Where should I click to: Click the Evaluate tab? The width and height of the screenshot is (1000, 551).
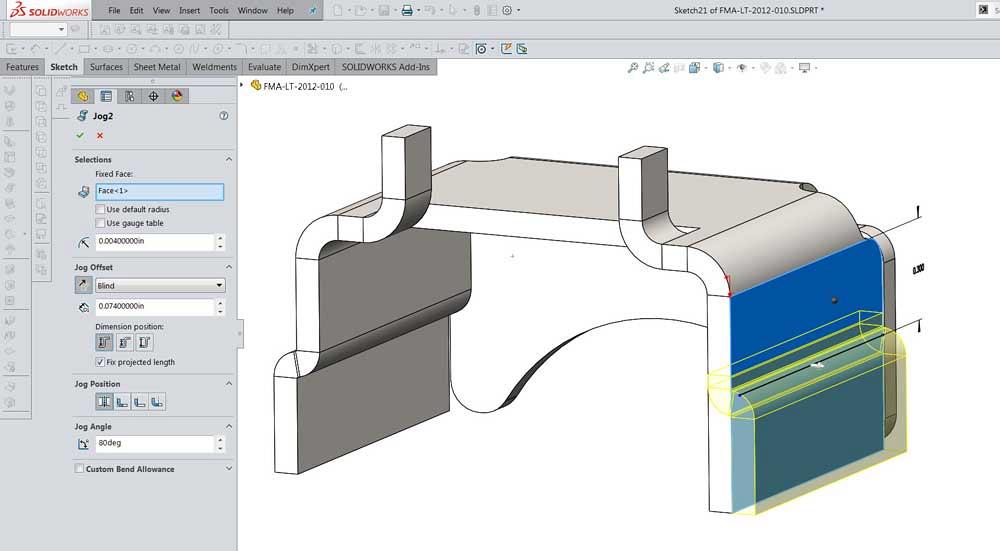264,67
